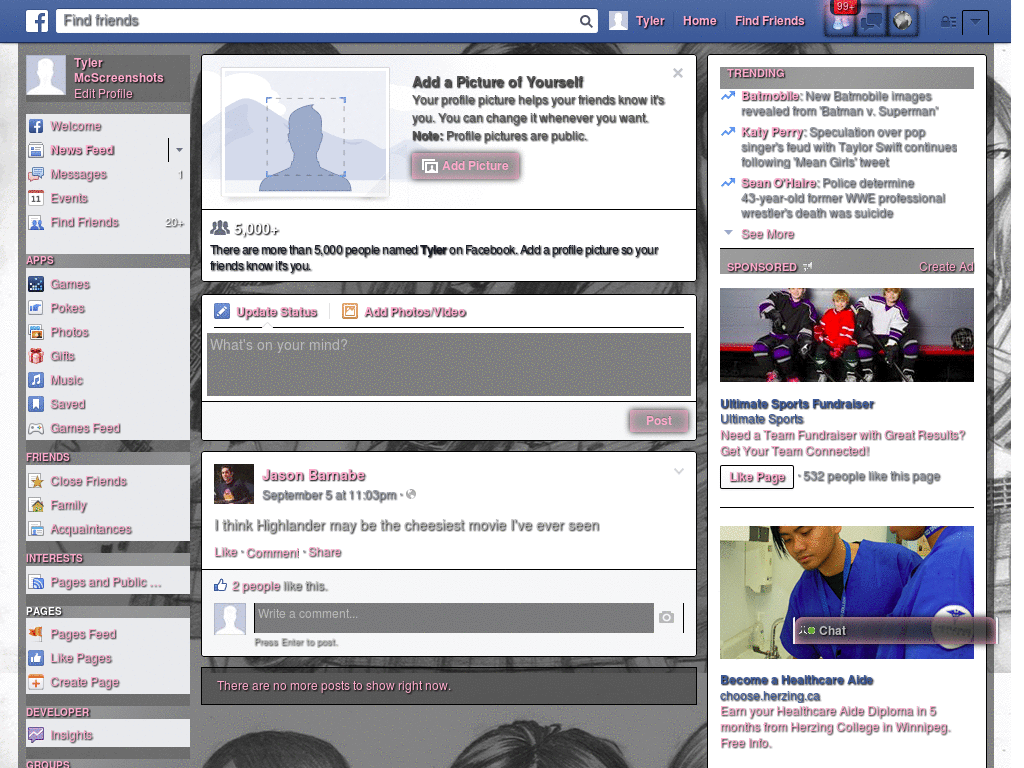Click hockey team ad image
The image size is (1024, 768).
(x=846, y=335)
